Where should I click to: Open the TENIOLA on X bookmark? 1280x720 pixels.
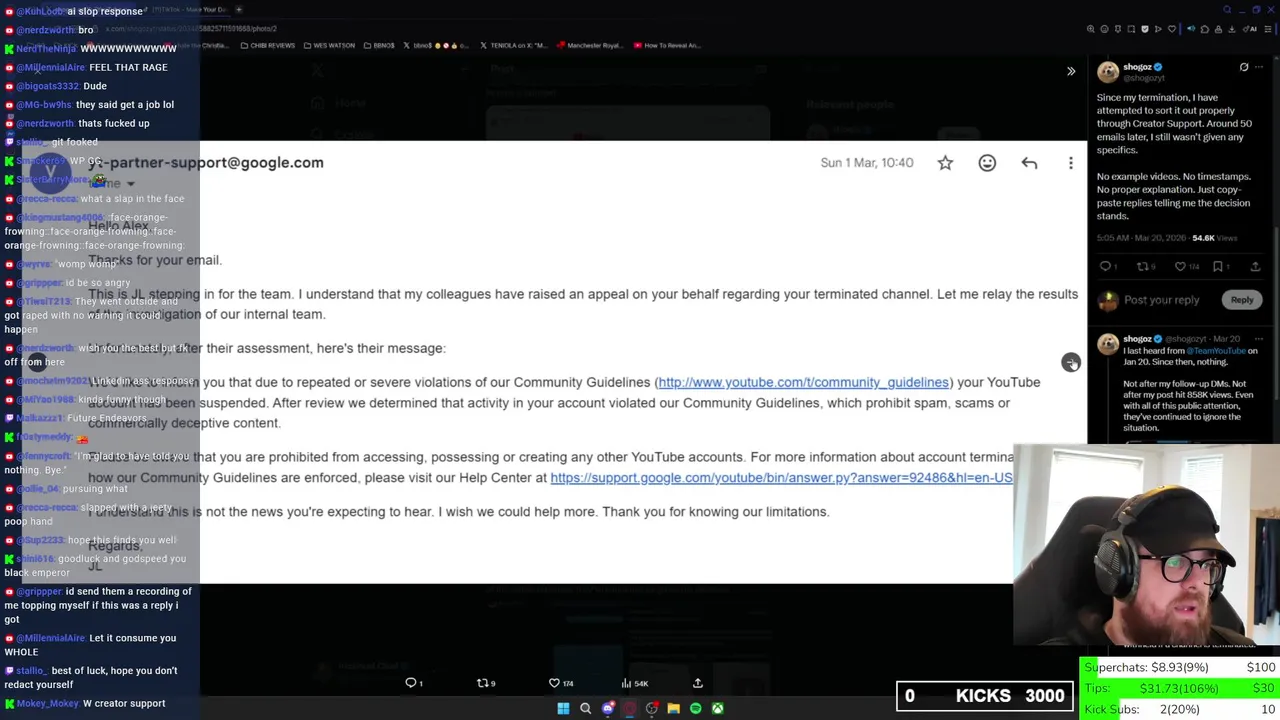pyautogui.click(x=514, y=45)
